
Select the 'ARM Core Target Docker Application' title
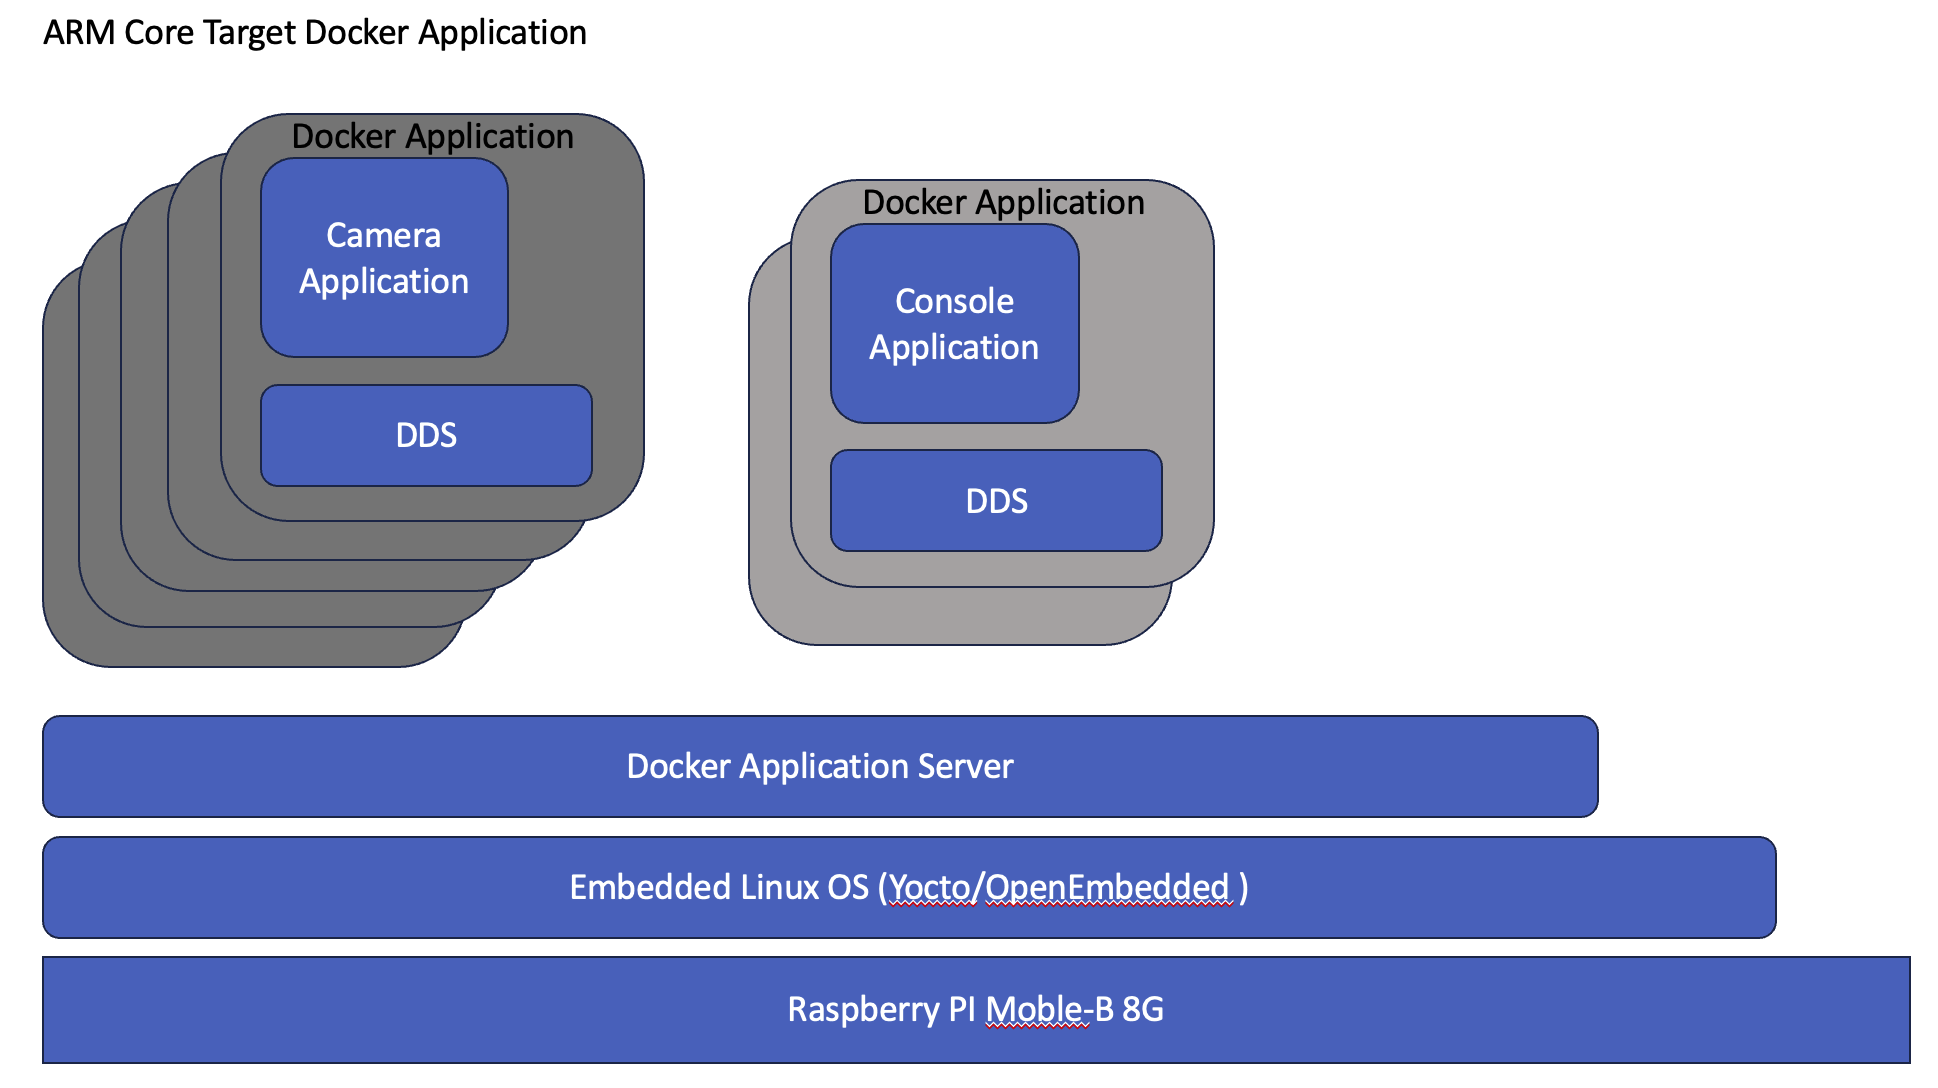315,33
